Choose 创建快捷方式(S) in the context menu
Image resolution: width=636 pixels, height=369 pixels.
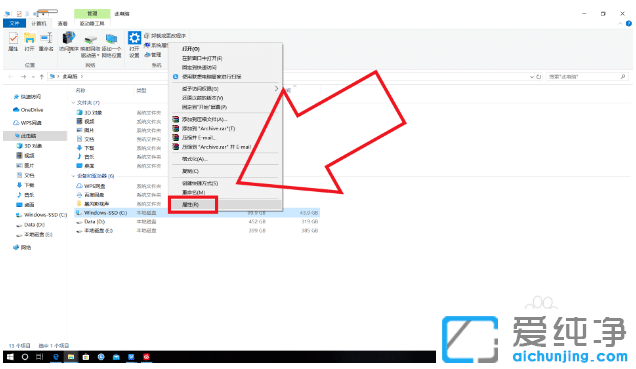[225, 183]
